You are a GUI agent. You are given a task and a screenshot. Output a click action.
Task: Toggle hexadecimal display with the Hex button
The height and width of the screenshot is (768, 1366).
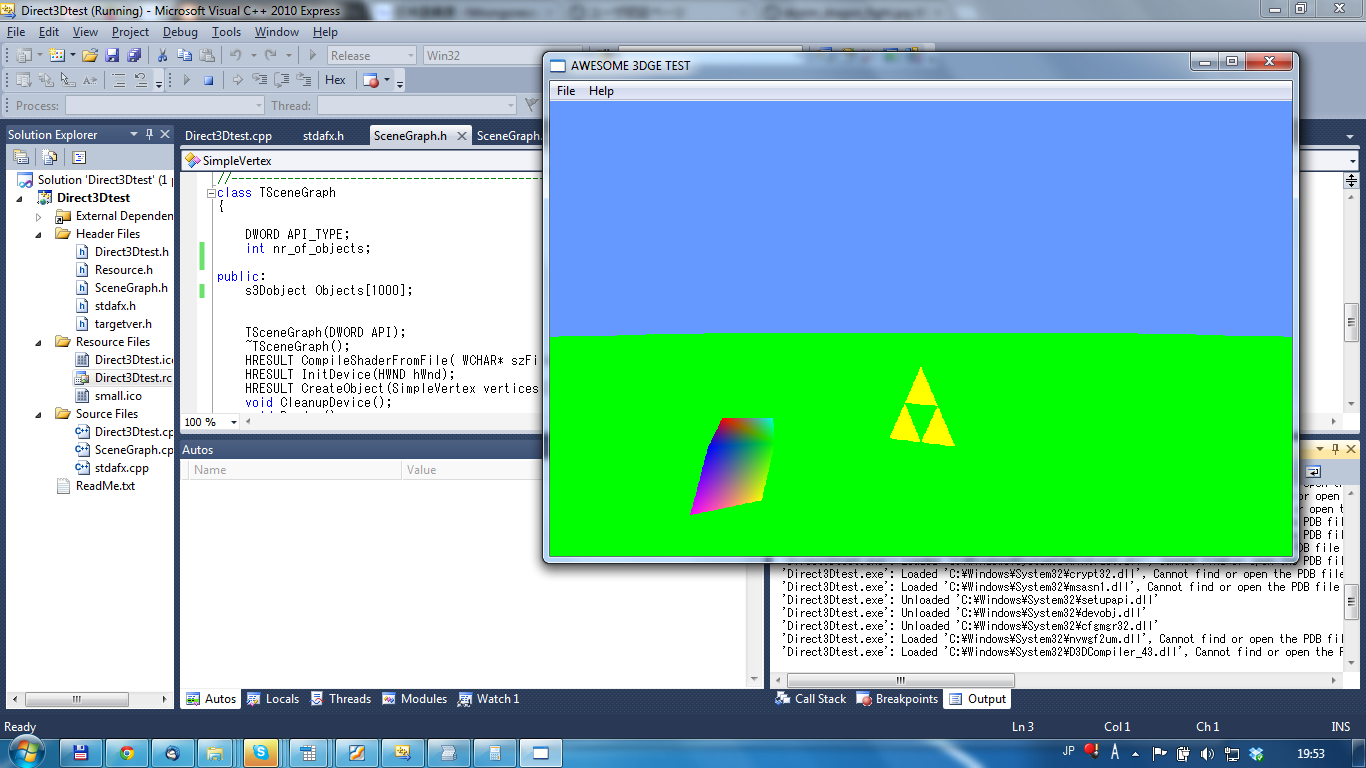(x=334, y=80)
